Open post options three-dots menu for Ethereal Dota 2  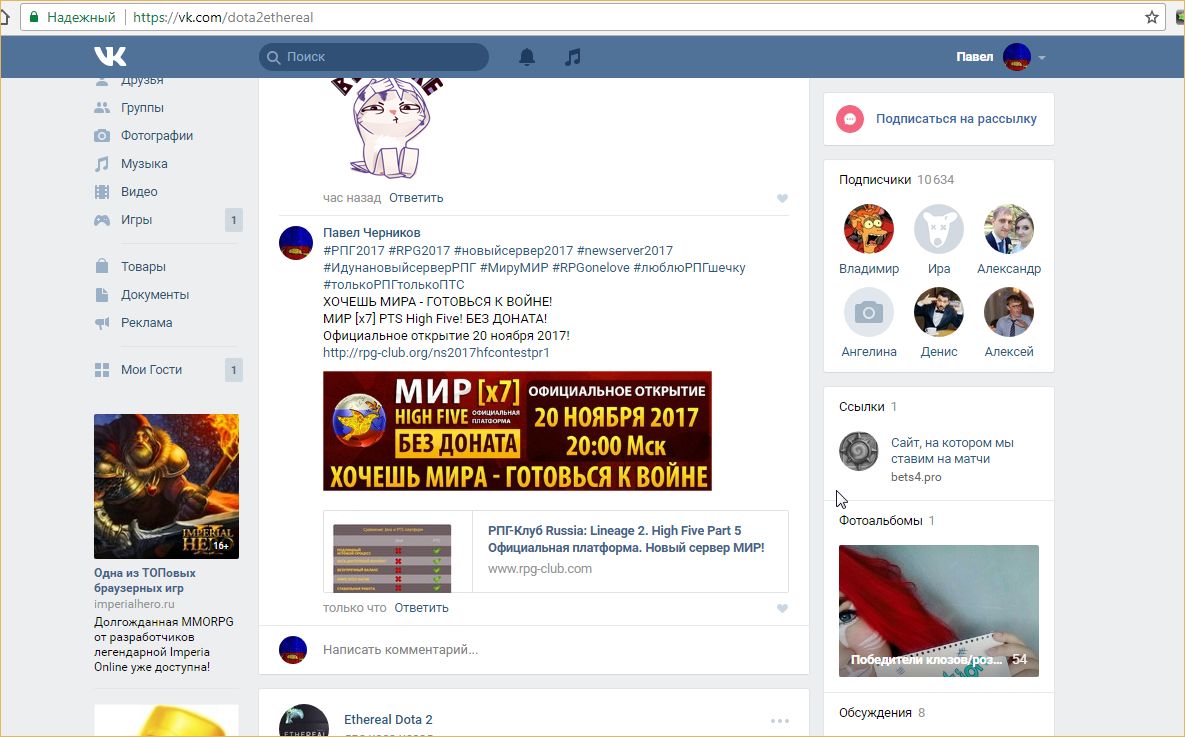779,720
